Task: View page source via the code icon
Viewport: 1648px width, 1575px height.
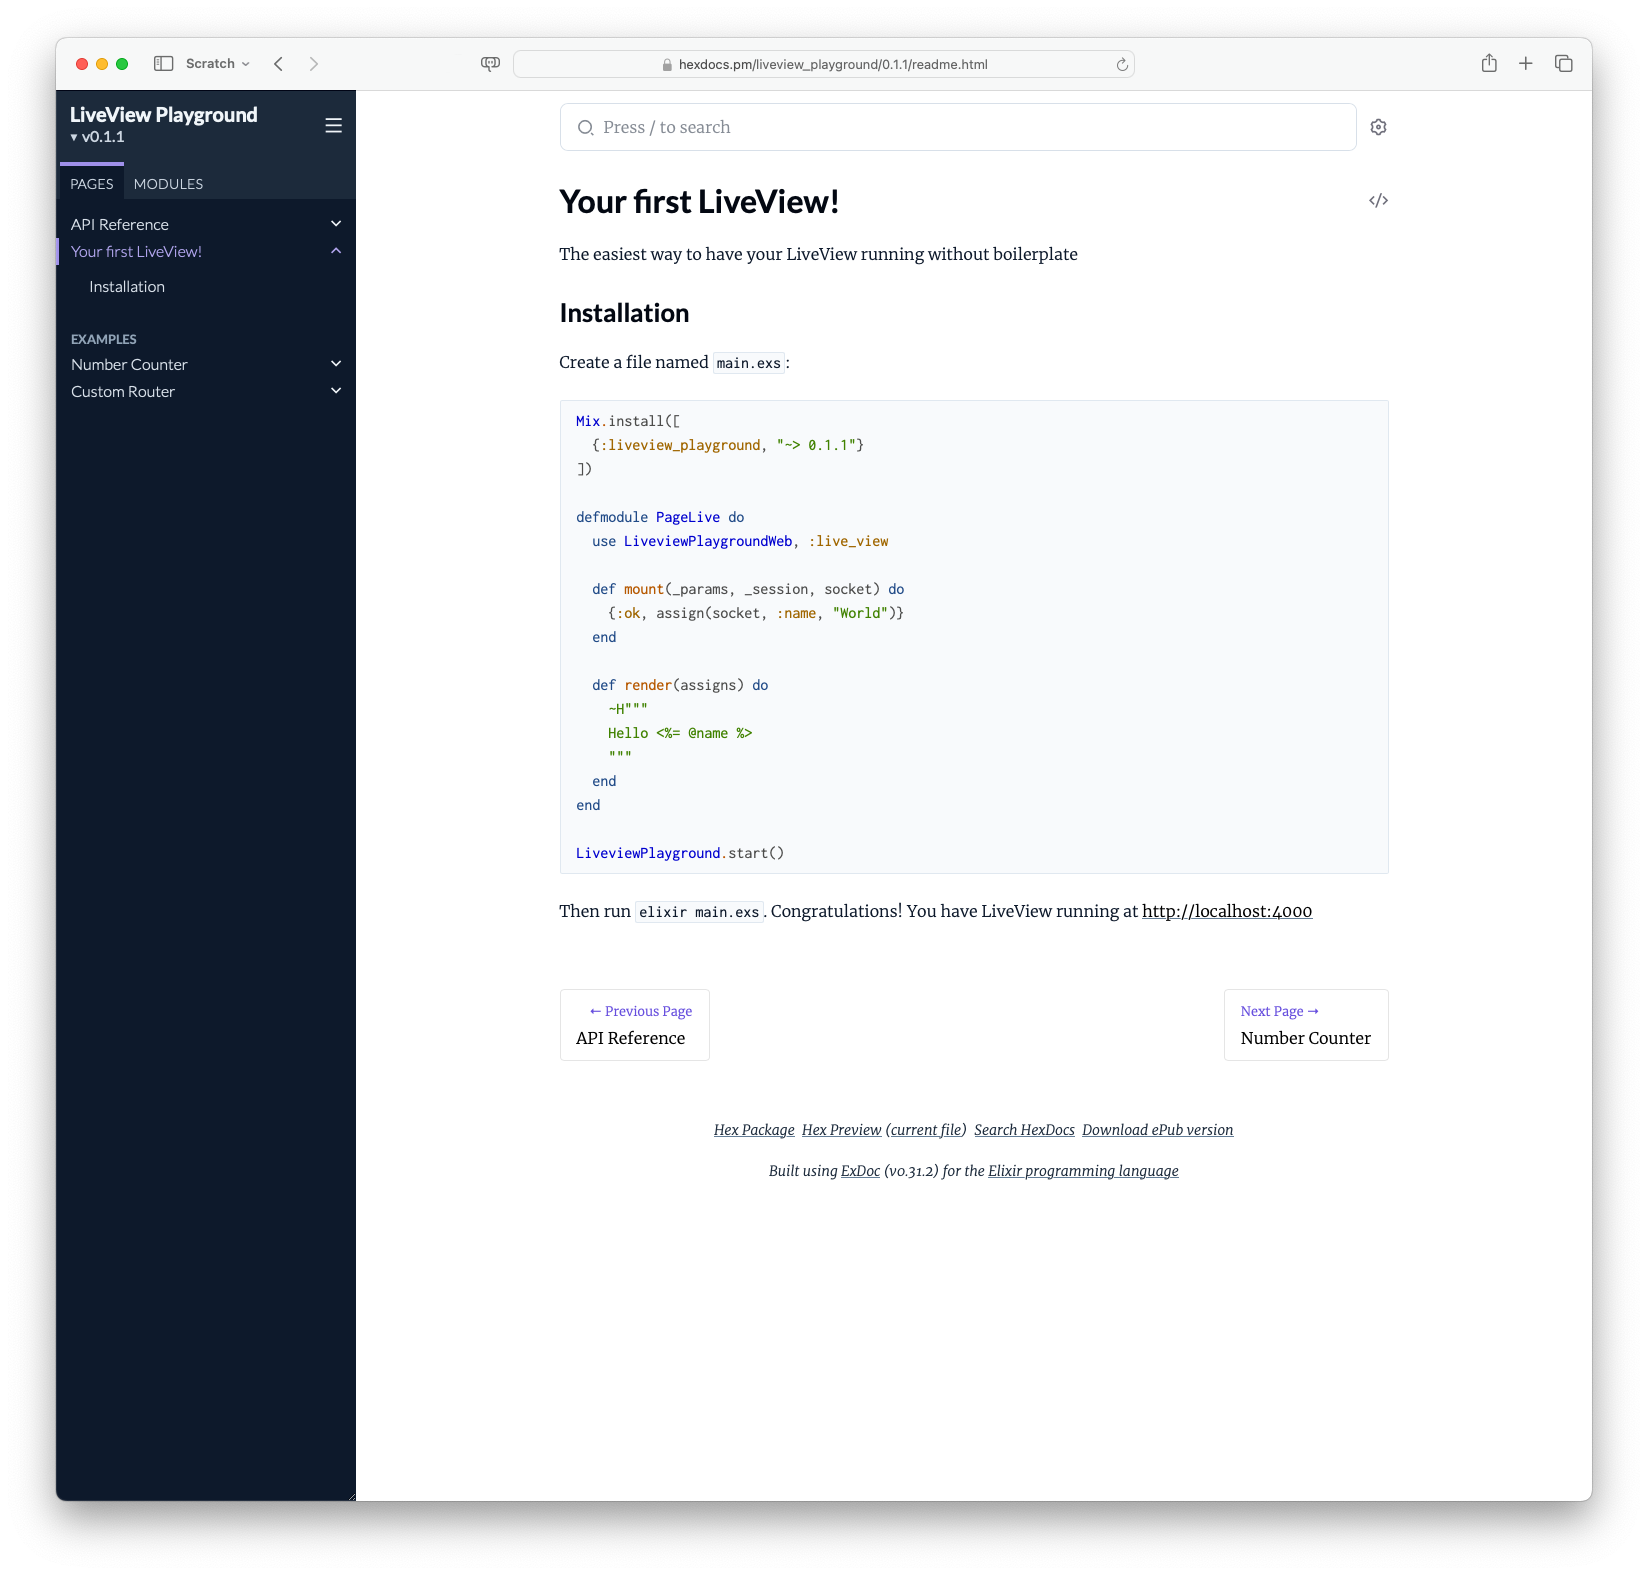Action: pyautogui.click(x=1378, y=200)
